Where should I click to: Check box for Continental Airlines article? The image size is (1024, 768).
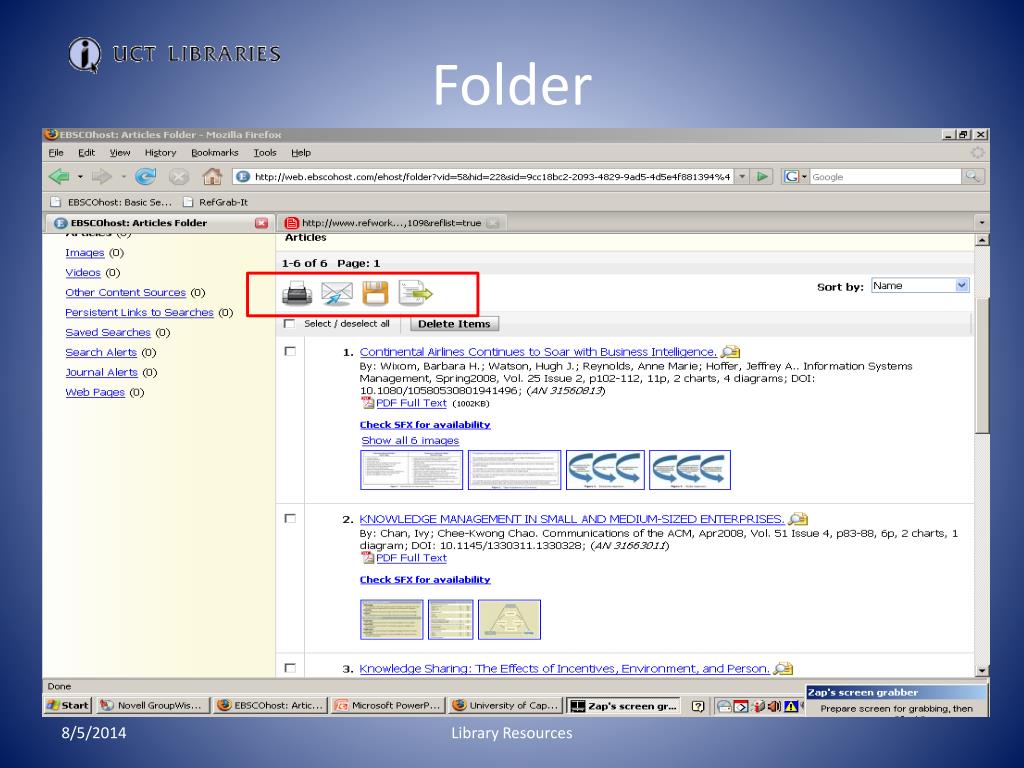click(290, 351)
